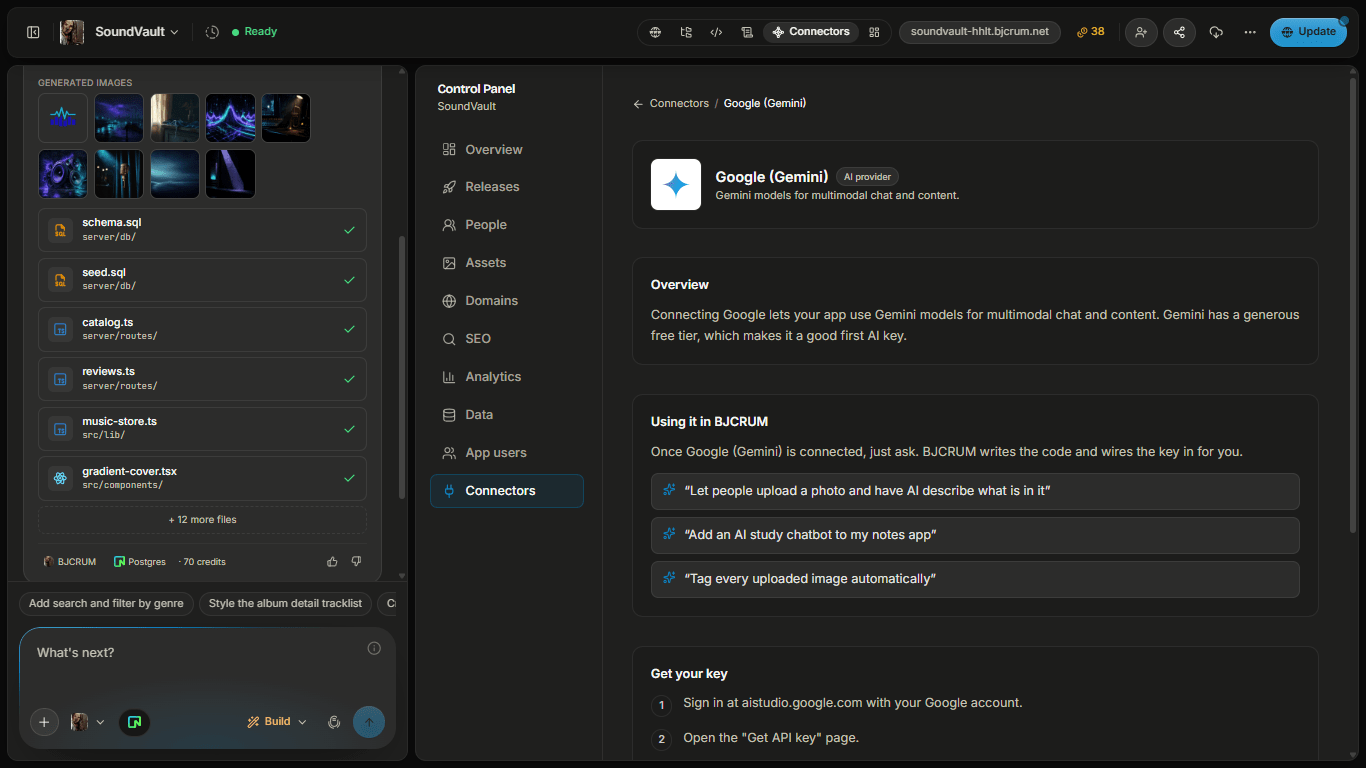Go to Releases in Control Panel
The height and width of the screenshot is (768, 1366).
click(x=507, y=187)
